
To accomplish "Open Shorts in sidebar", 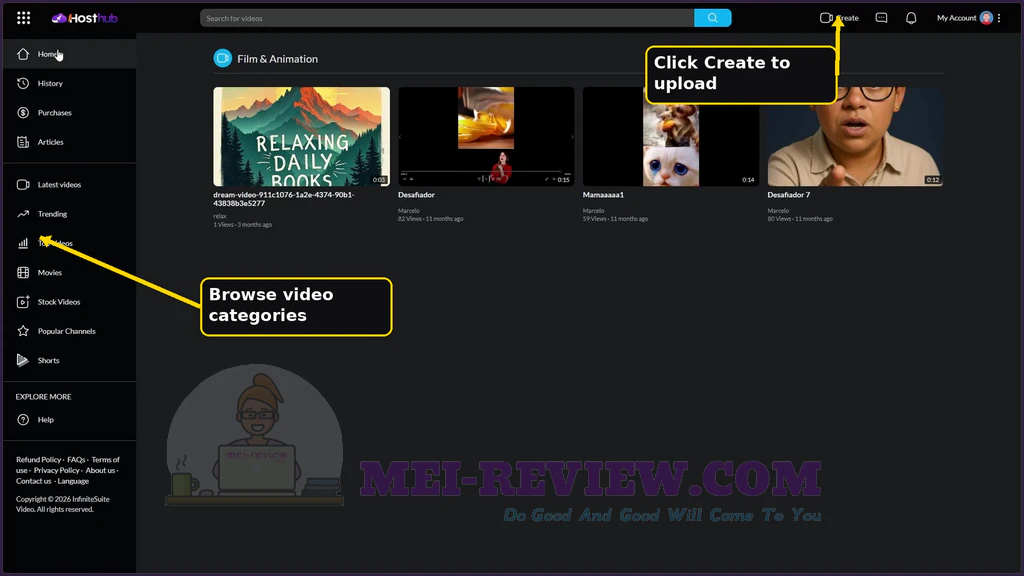I will point(48,360).
